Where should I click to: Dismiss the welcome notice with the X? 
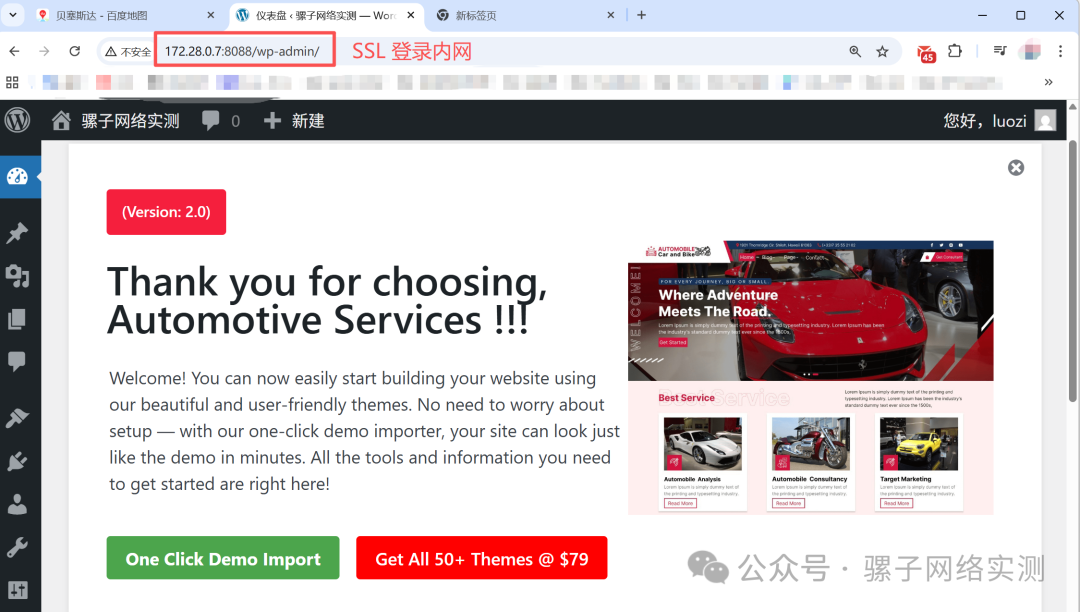coord(1016,168)
